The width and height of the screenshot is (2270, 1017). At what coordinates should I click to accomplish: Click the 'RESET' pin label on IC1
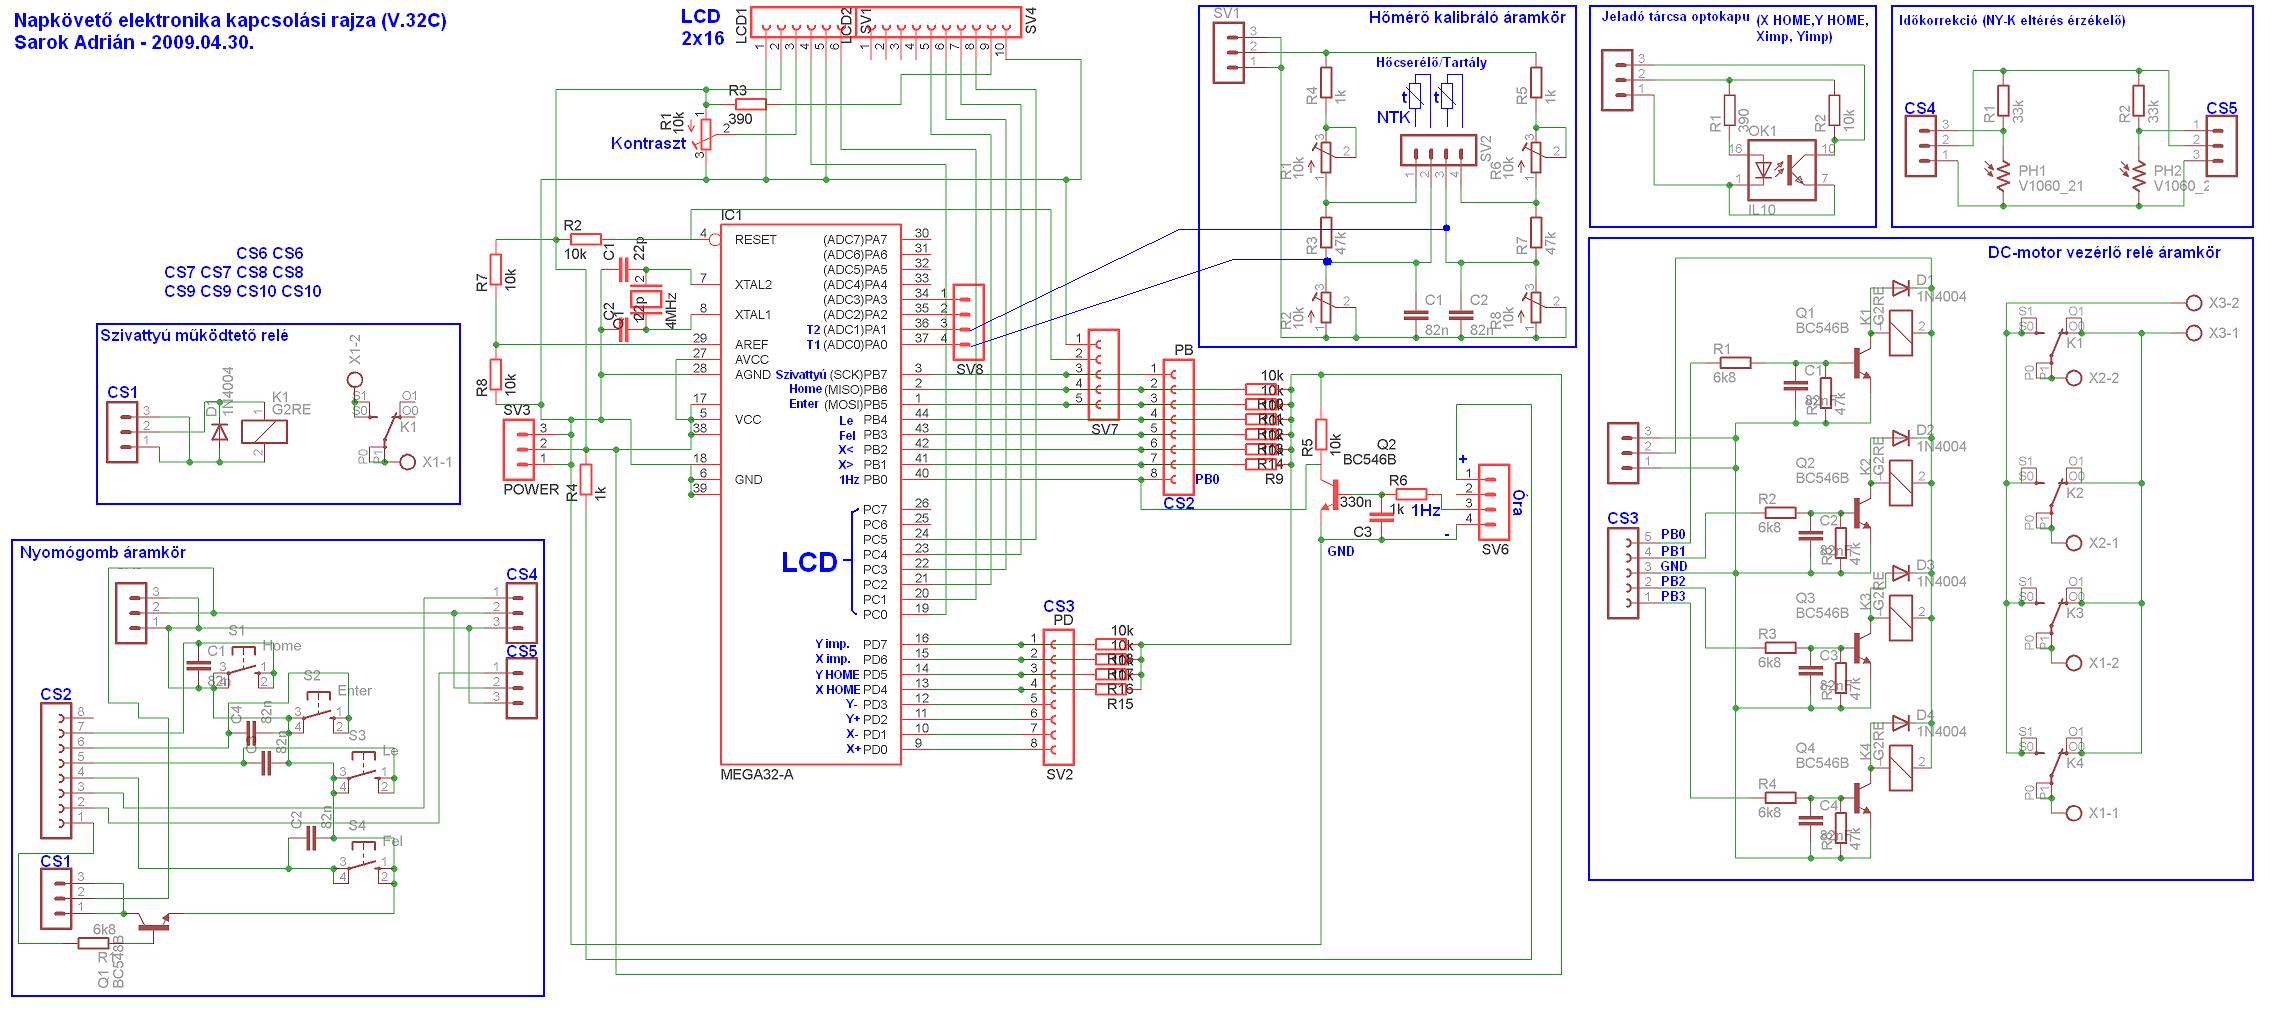[x=755, y=240]
